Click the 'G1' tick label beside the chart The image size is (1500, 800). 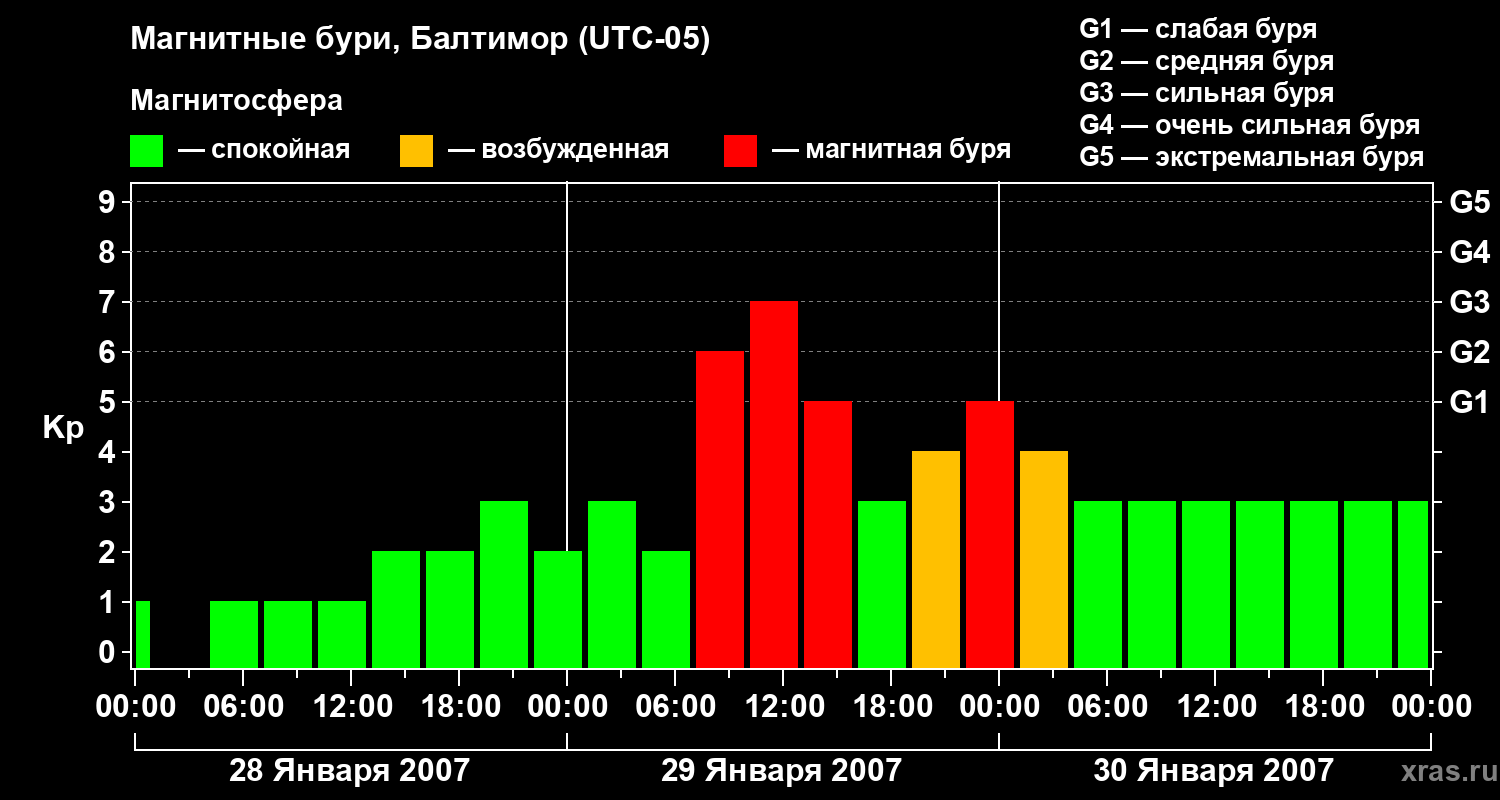point(1469,402)
